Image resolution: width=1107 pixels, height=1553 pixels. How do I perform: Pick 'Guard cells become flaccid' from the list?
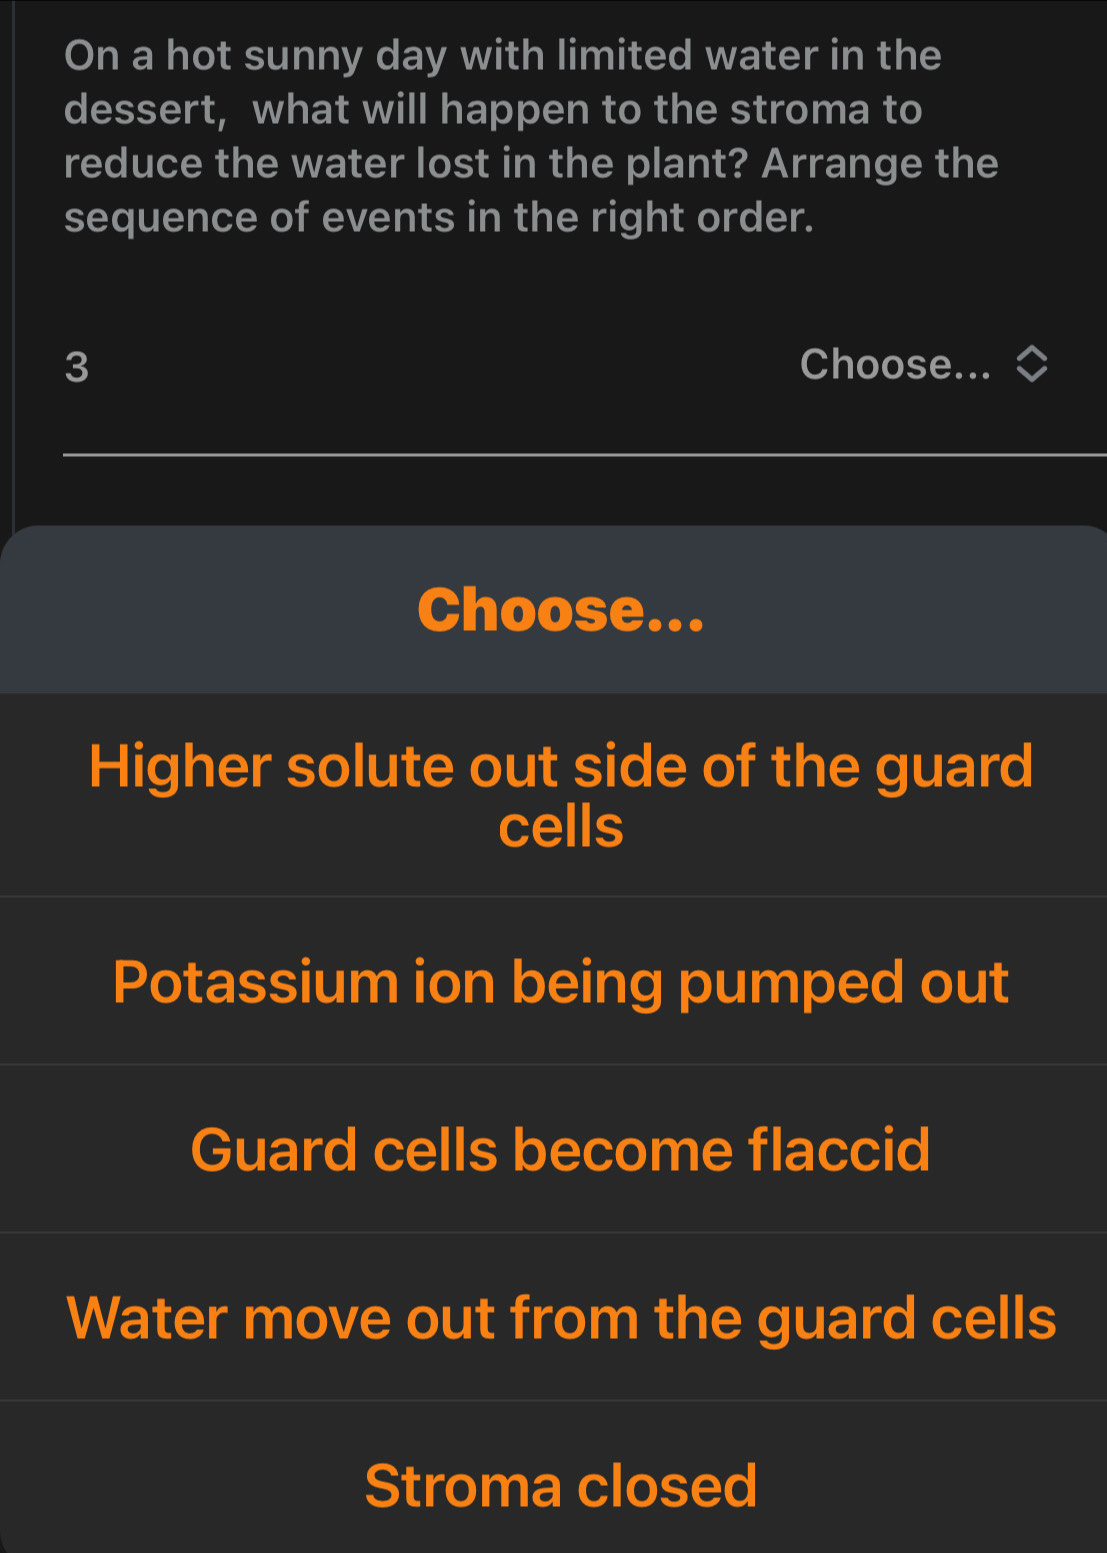click(x=560, y=1148)
